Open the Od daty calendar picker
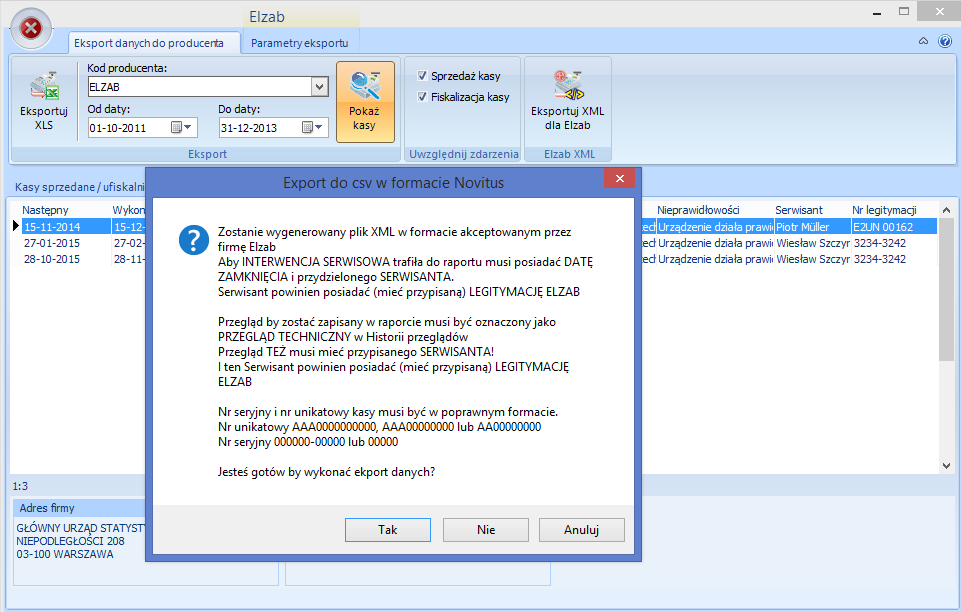The width and height of the screenshot is (961, 612). click(x=182, y=127)
